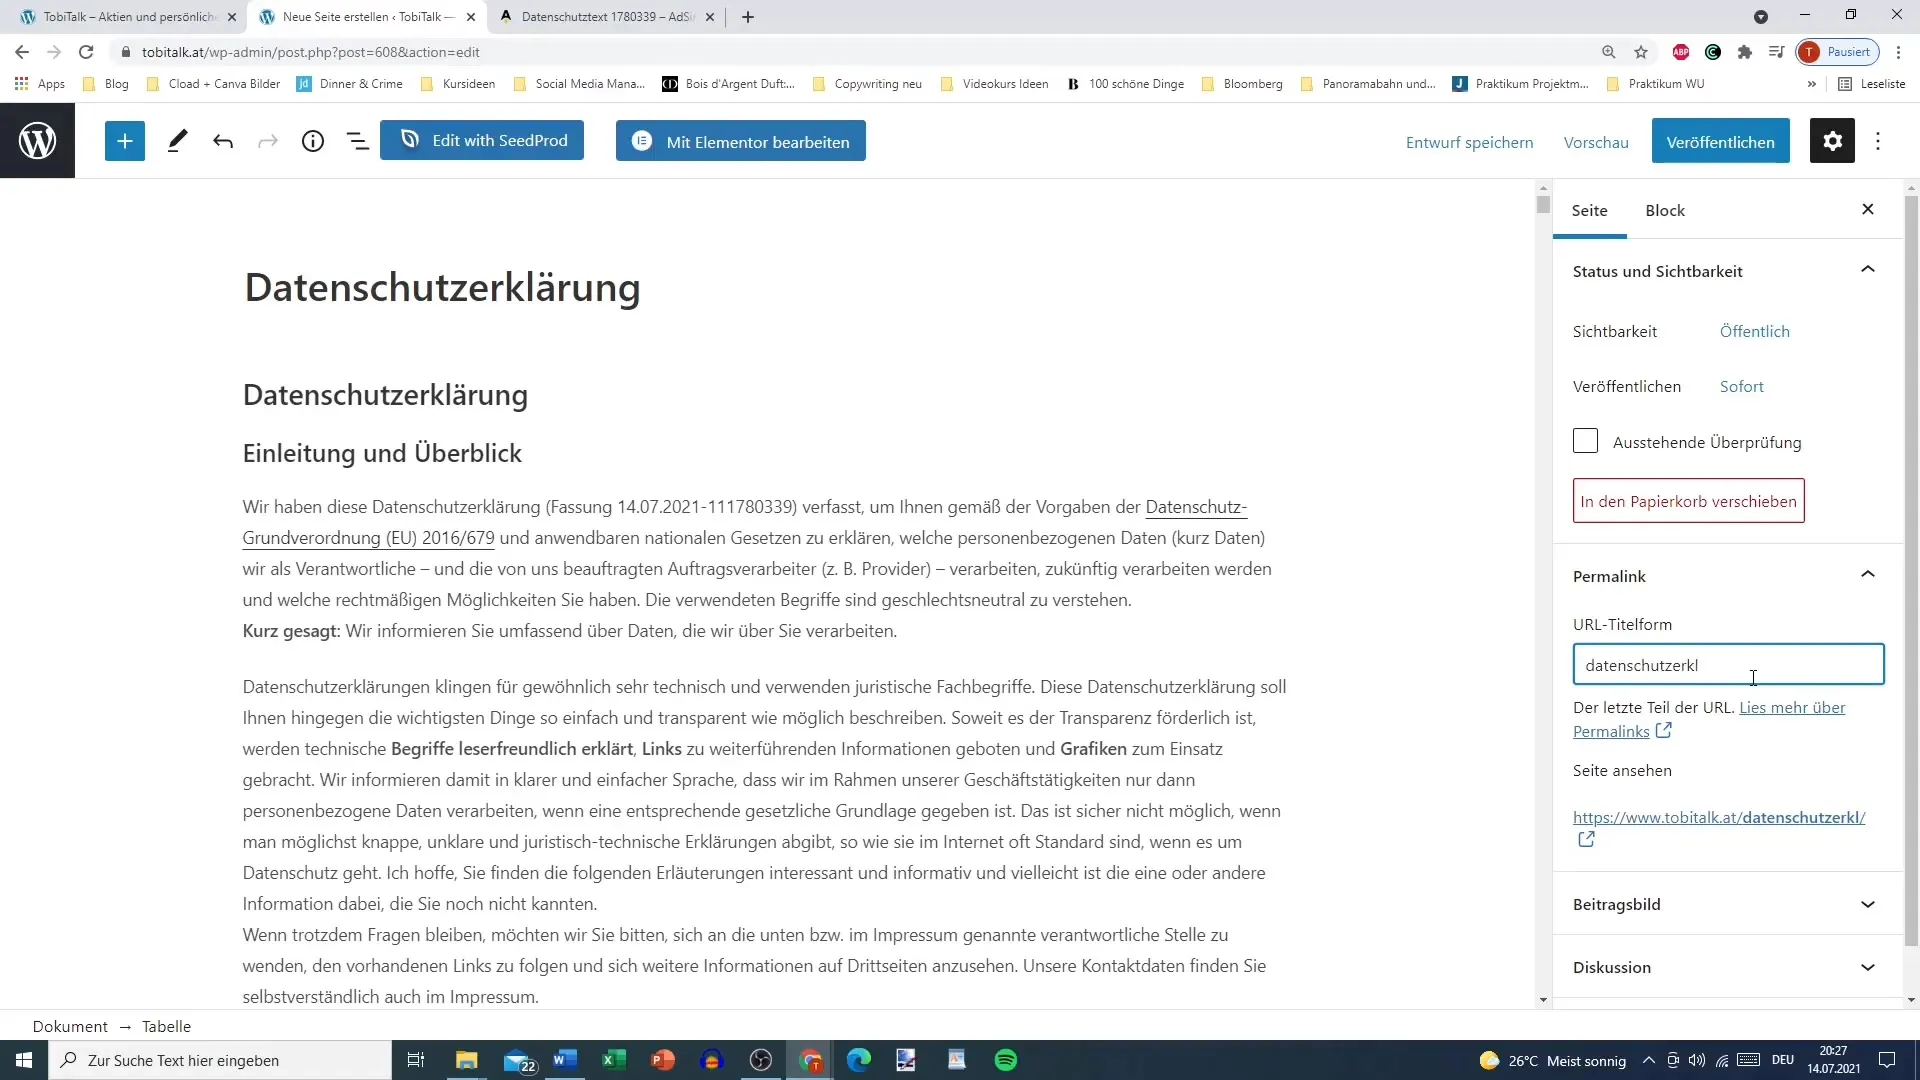Click the Undo icon in toolbar
The width and height of the screenshot is (1920, 1080).
[x=222, y=140]
